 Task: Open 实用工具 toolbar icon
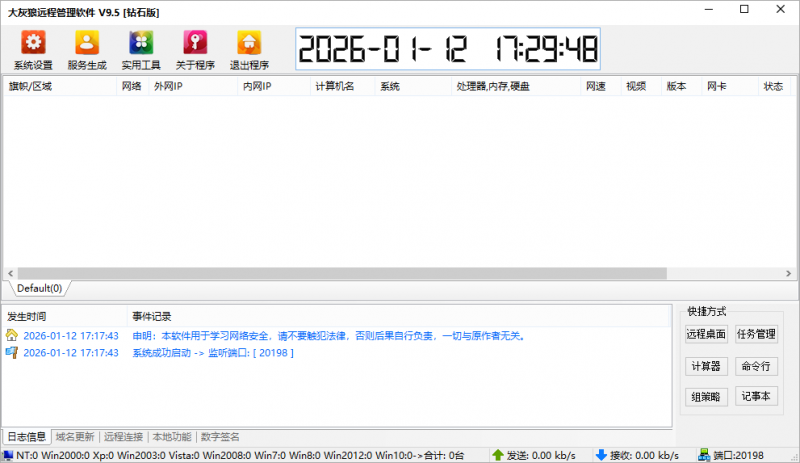141,42
